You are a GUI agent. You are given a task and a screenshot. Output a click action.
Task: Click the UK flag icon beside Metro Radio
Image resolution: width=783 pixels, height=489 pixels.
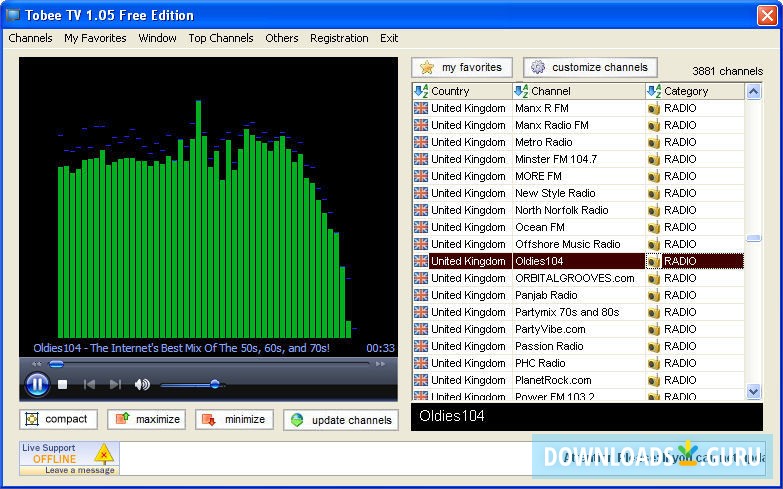coord(421,142)
